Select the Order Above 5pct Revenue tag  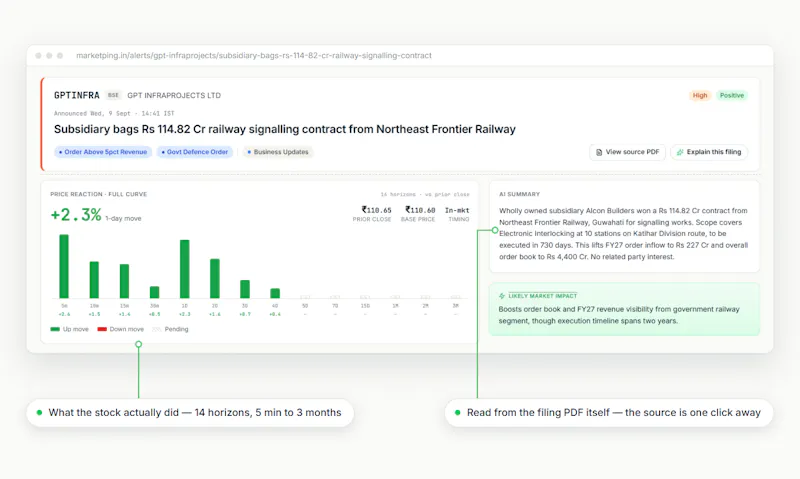point(103,152)
